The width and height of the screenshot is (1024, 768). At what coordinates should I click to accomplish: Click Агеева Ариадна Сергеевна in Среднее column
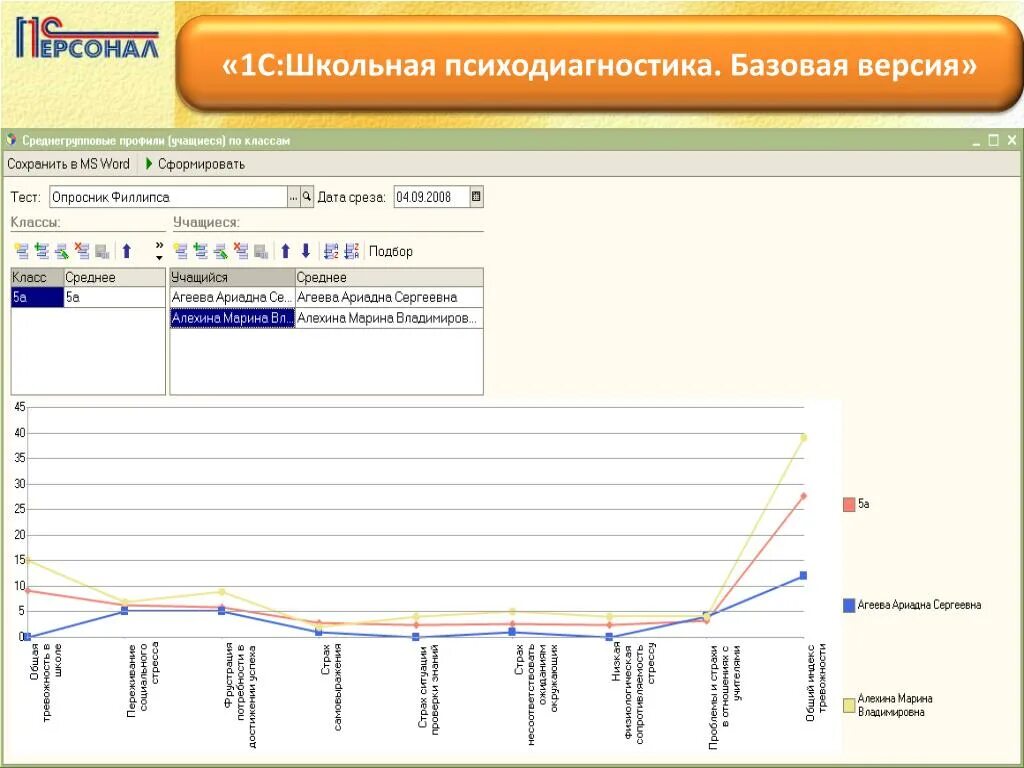(x=389, y=297)
